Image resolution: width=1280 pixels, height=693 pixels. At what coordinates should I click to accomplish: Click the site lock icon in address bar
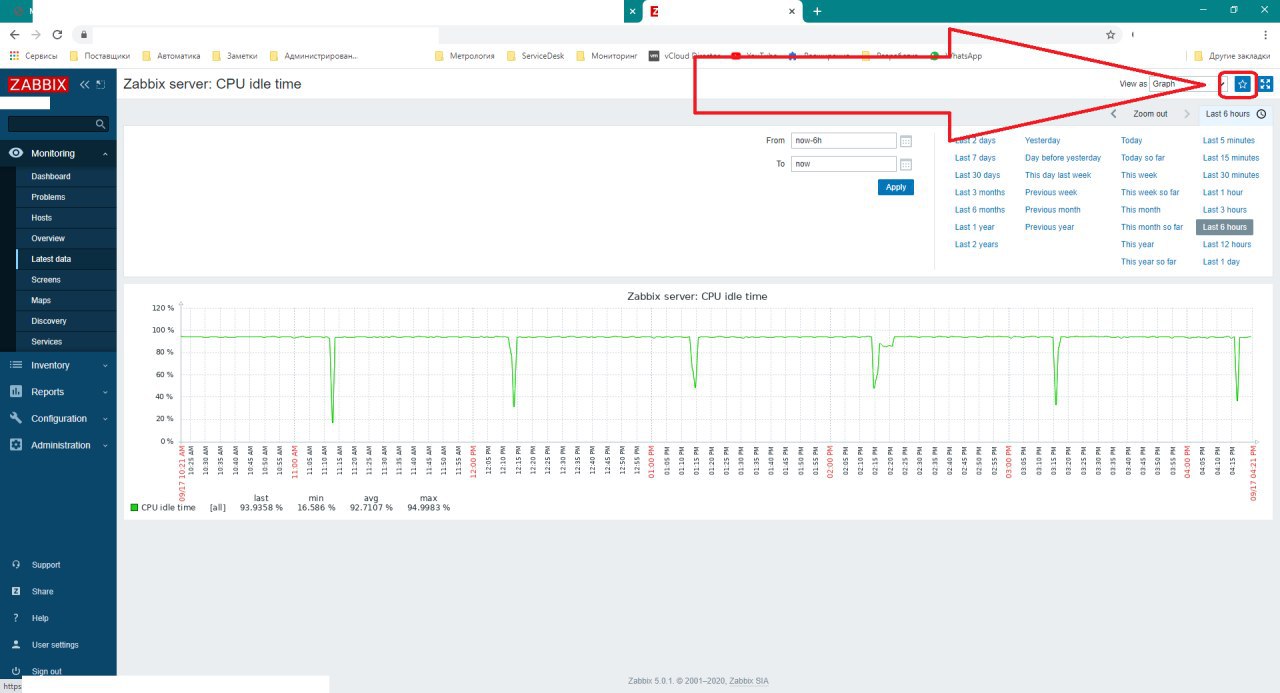84,34
